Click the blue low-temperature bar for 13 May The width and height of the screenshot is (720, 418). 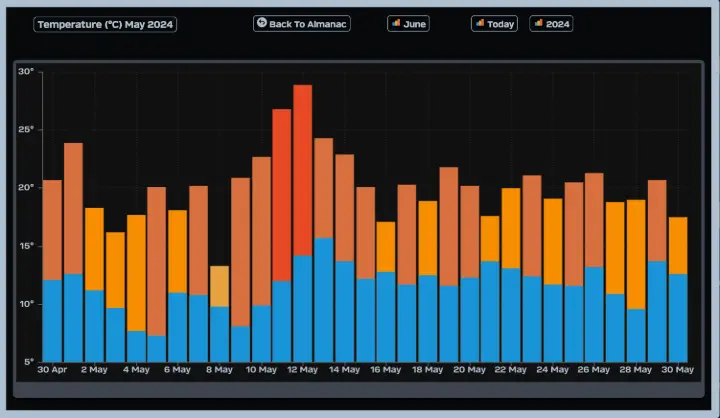click(324, 300)
